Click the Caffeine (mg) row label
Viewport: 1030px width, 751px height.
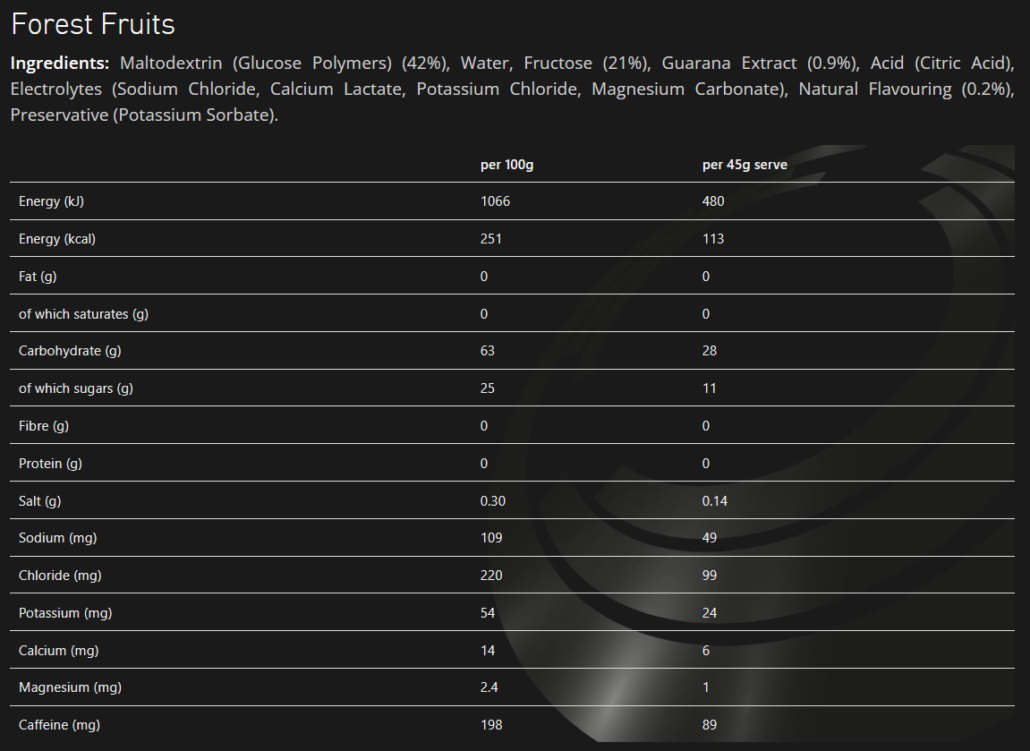pos(60,725)
